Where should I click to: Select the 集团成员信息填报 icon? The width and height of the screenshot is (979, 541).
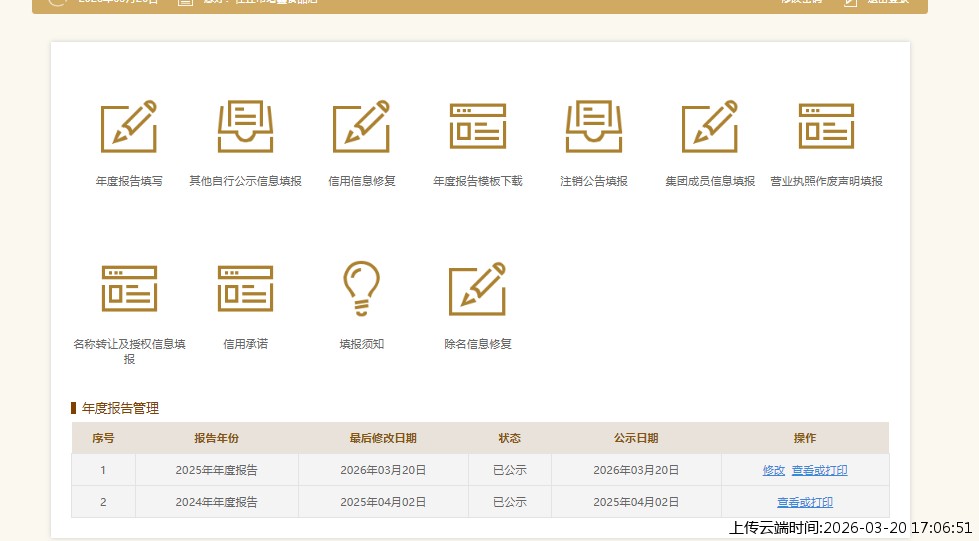click(x=710, y=126)
